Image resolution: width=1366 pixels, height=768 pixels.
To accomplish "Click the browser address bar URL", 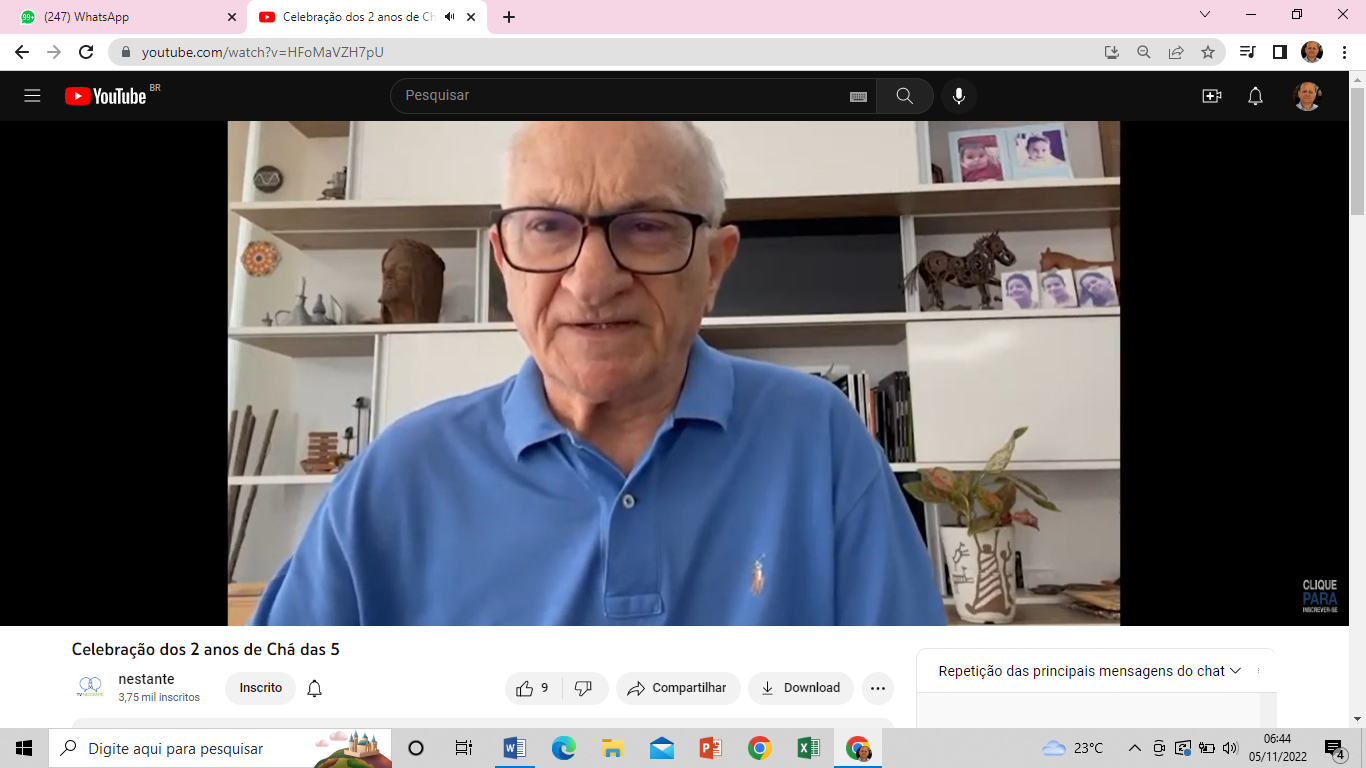I will point(262,52).
